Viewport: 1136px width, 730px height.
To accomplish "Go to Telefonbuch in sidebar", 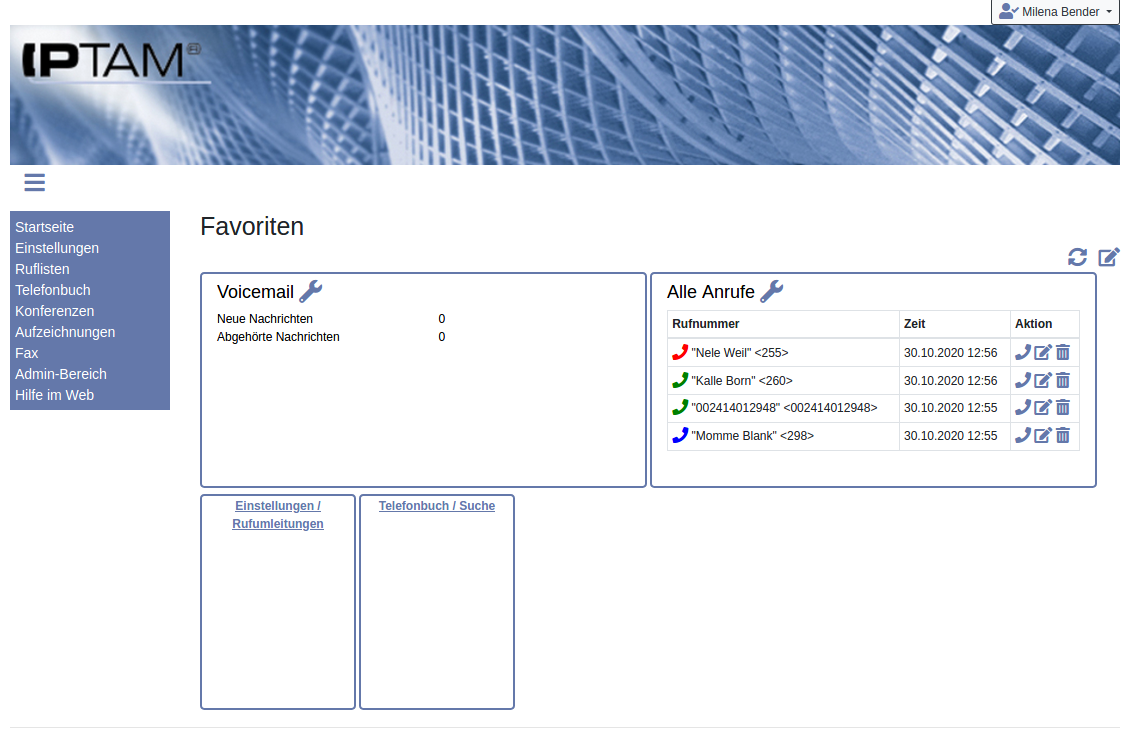I will 53,290.
